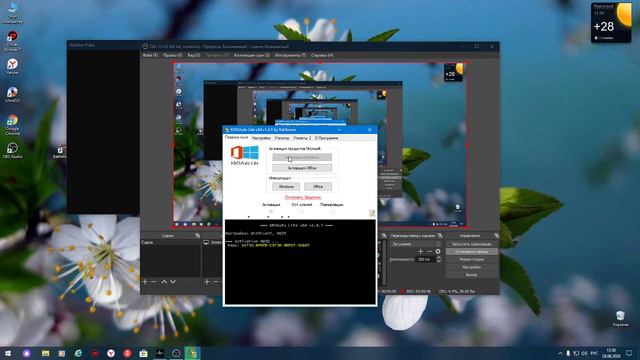Screen dimensions: 640x360
Task: Open the View menu in OBS
Action: click(194, 55)
